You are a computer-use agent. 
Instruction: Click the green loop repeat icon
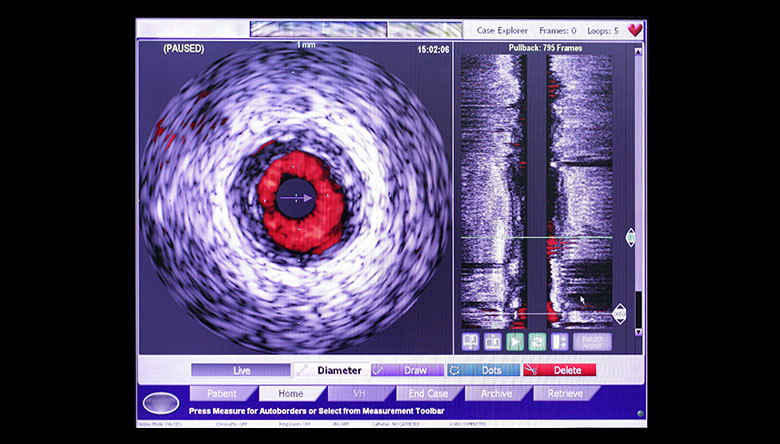coord(537,341)
